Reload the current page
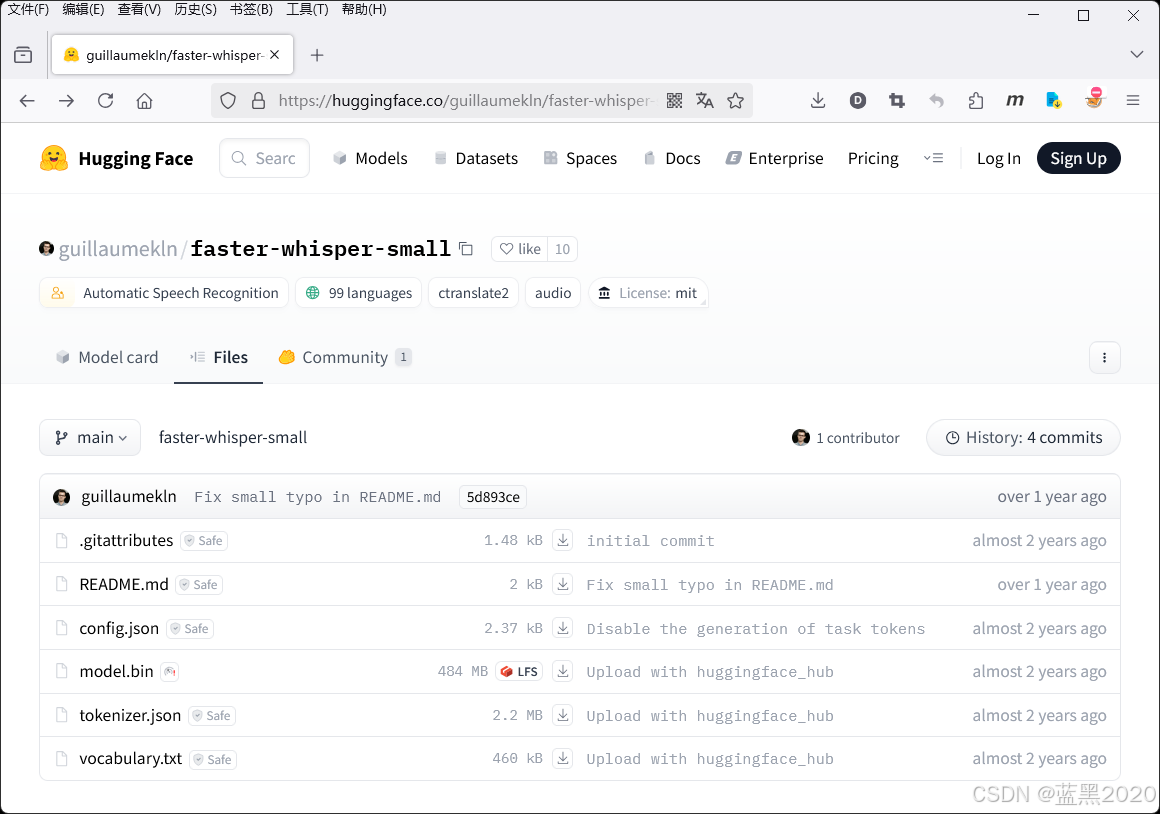1160x814 pixels. click(106, 101)
